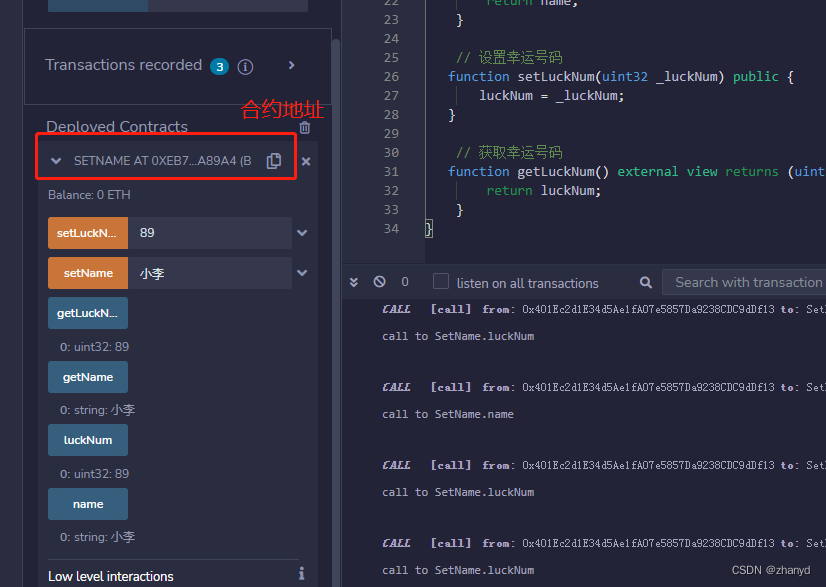The width and height of the screenshot is (826, 587).
Task: Click the setLuckNum transact button
Action: coord(88,233)
